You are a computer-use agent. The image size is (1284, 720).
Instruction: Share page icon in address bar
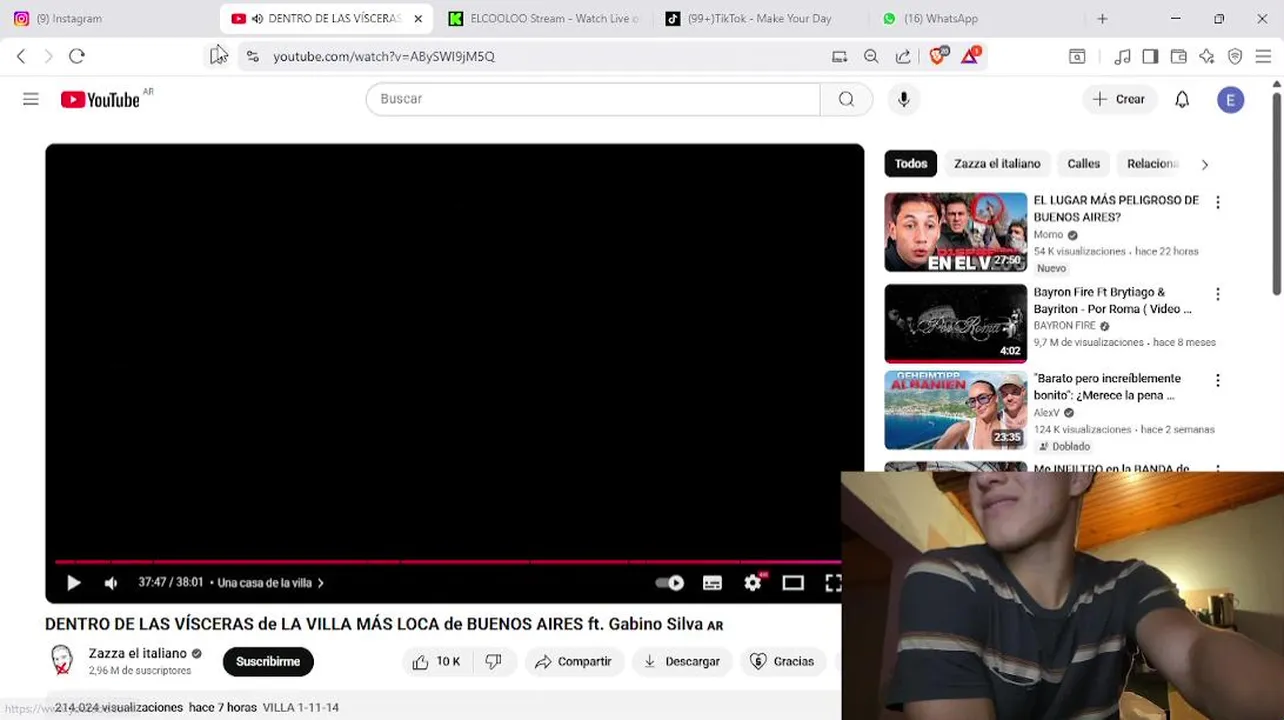(903, 57)
